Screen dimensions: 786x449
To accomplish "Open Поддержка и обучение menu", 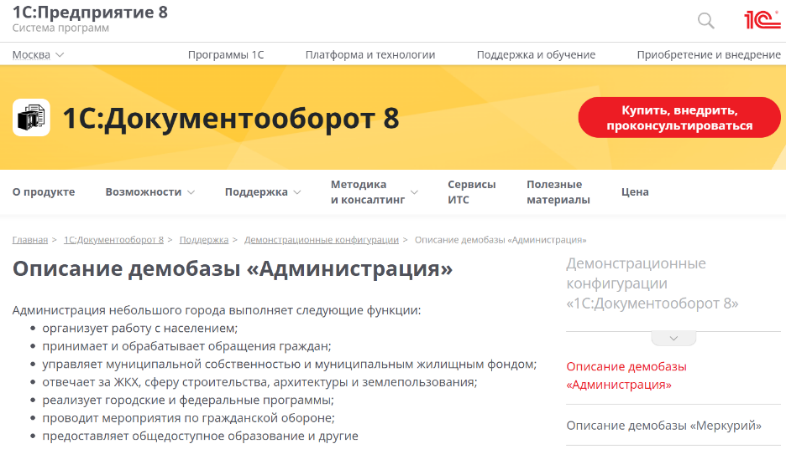I will pyautogui.click(x=536, y=55).
